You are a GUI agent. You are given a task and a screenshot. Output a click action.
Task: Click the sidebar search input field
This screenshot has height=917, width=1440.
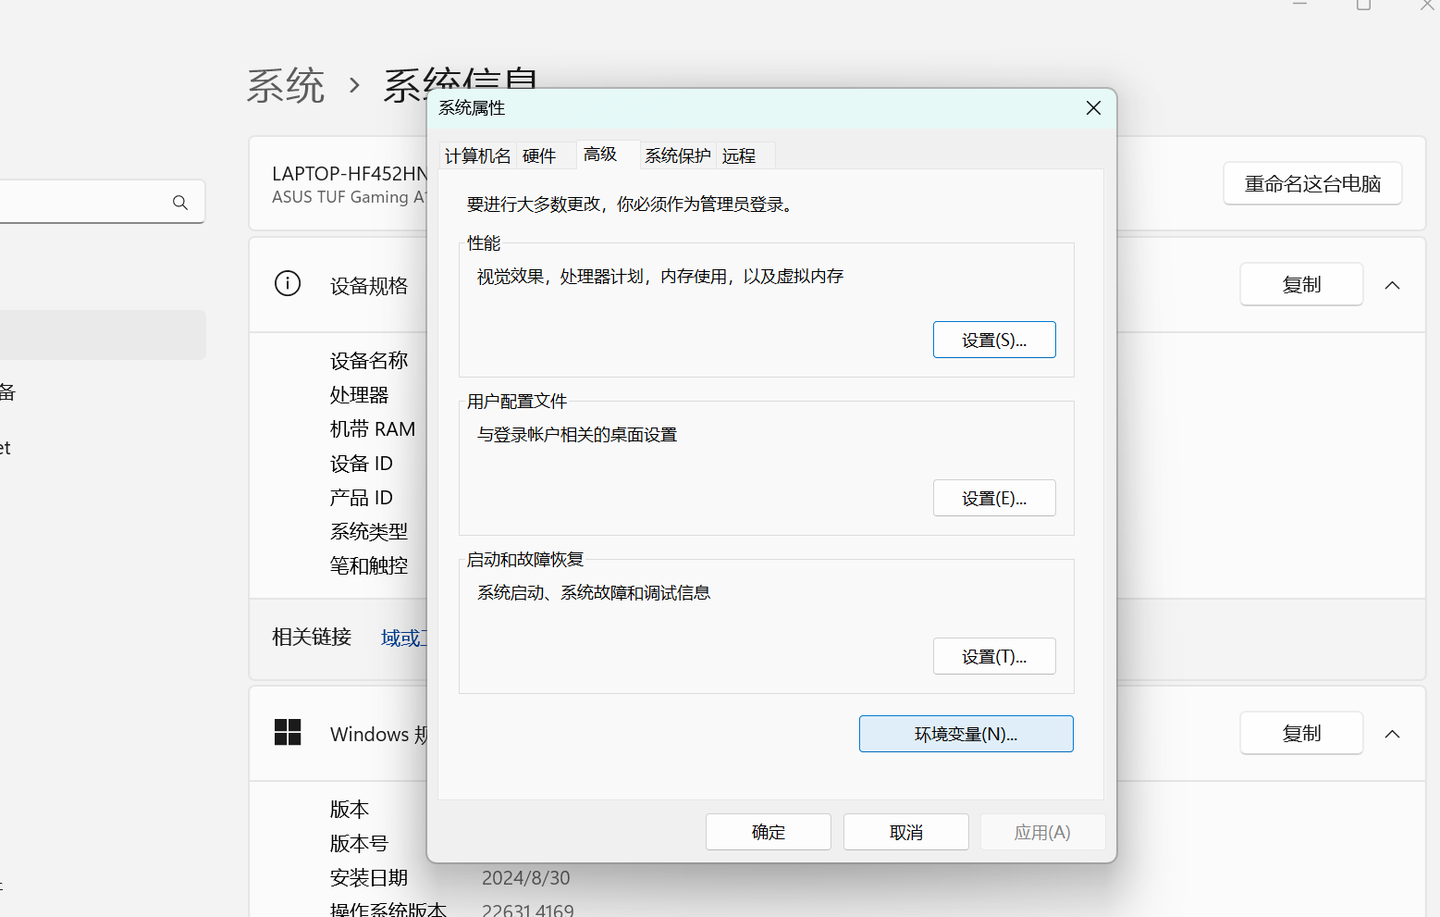90,201
